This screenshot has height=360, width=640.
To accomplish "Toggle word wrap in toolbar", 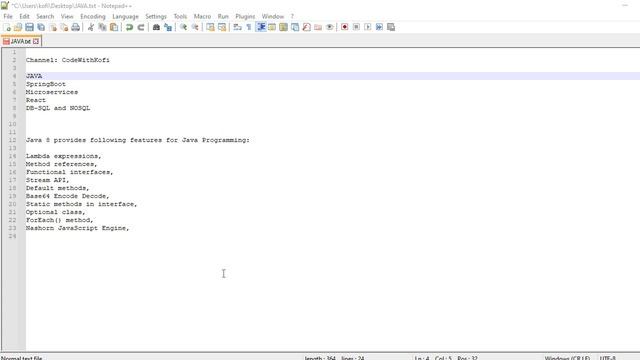I will (x=238, y=27).
